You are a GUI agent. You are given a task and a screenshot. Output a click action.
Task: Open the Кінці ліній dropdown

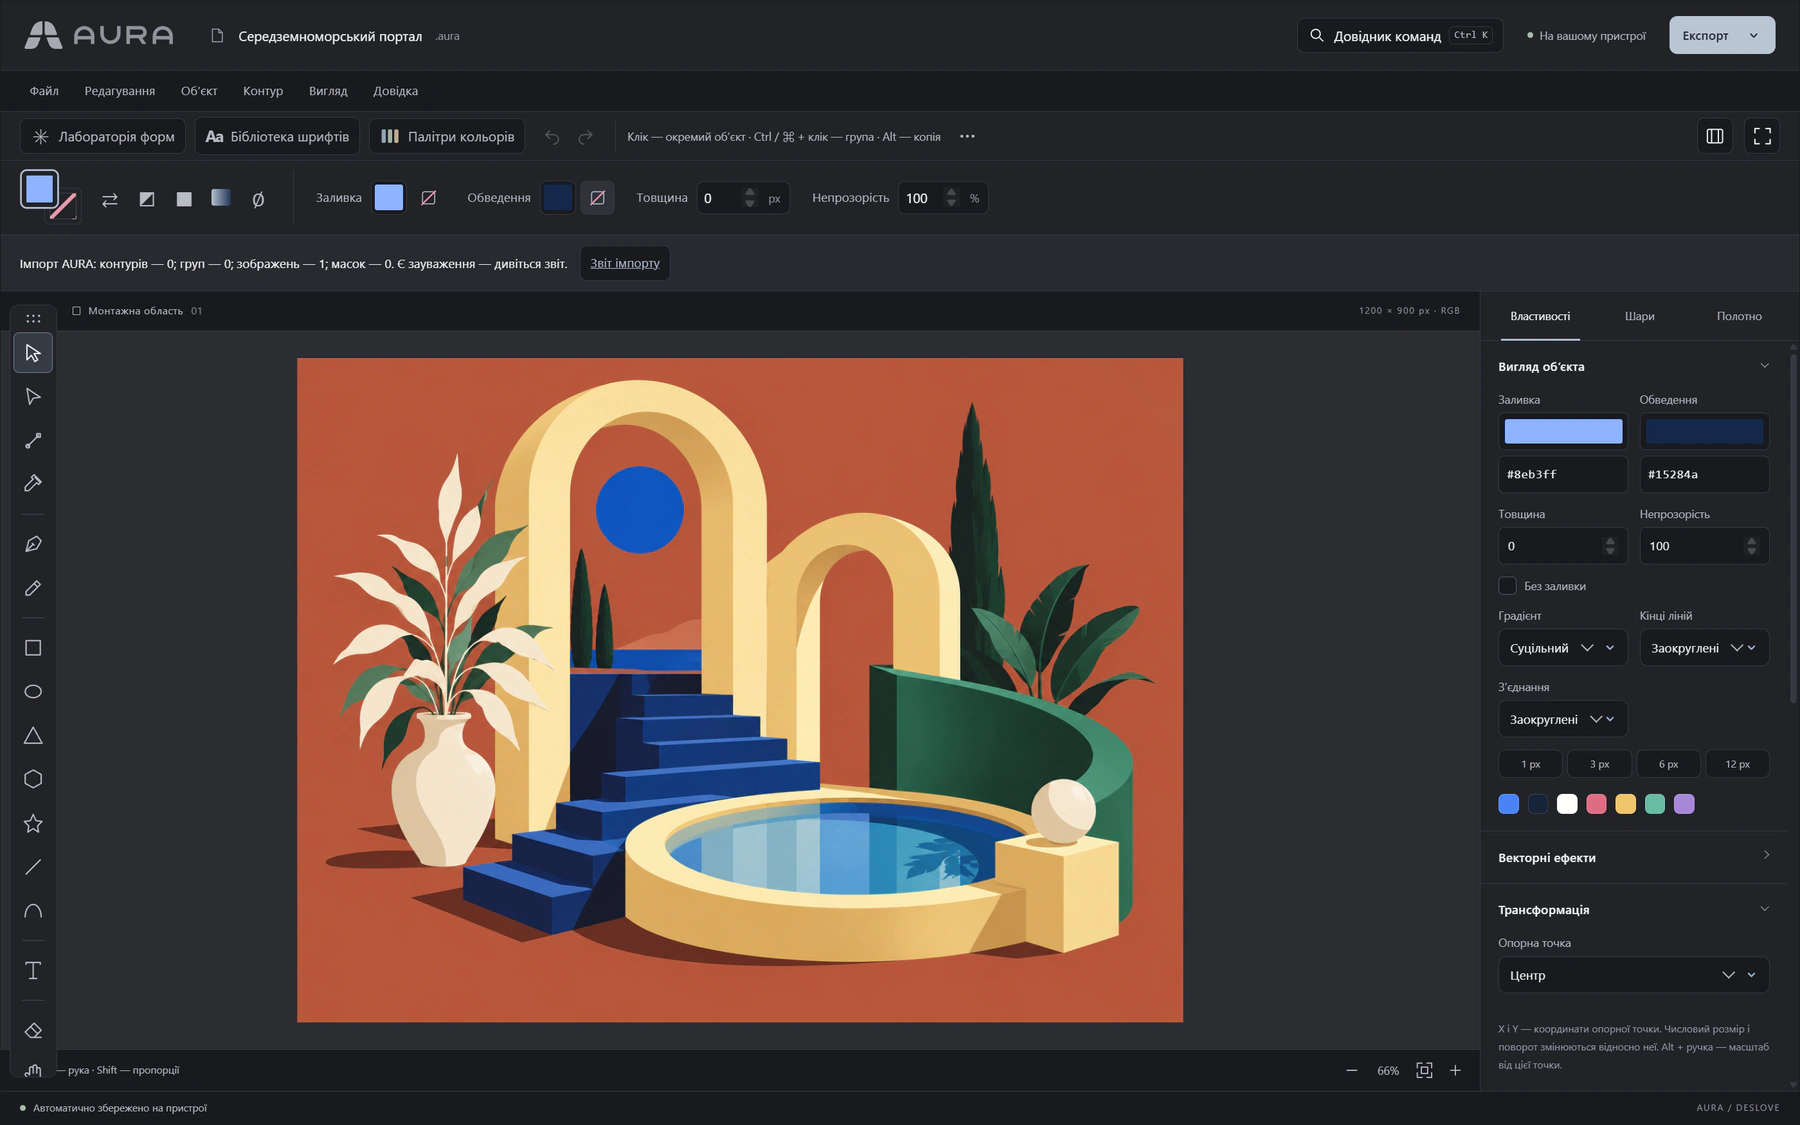1704,648
